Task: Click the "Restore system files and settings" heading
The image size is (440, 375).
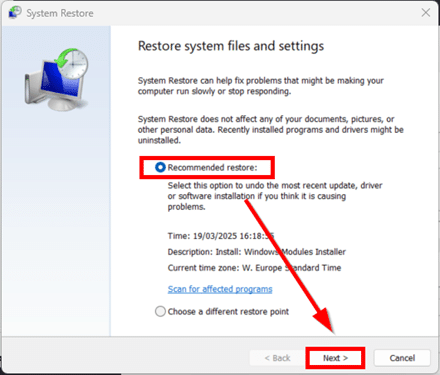Action: tap(231, 46)
